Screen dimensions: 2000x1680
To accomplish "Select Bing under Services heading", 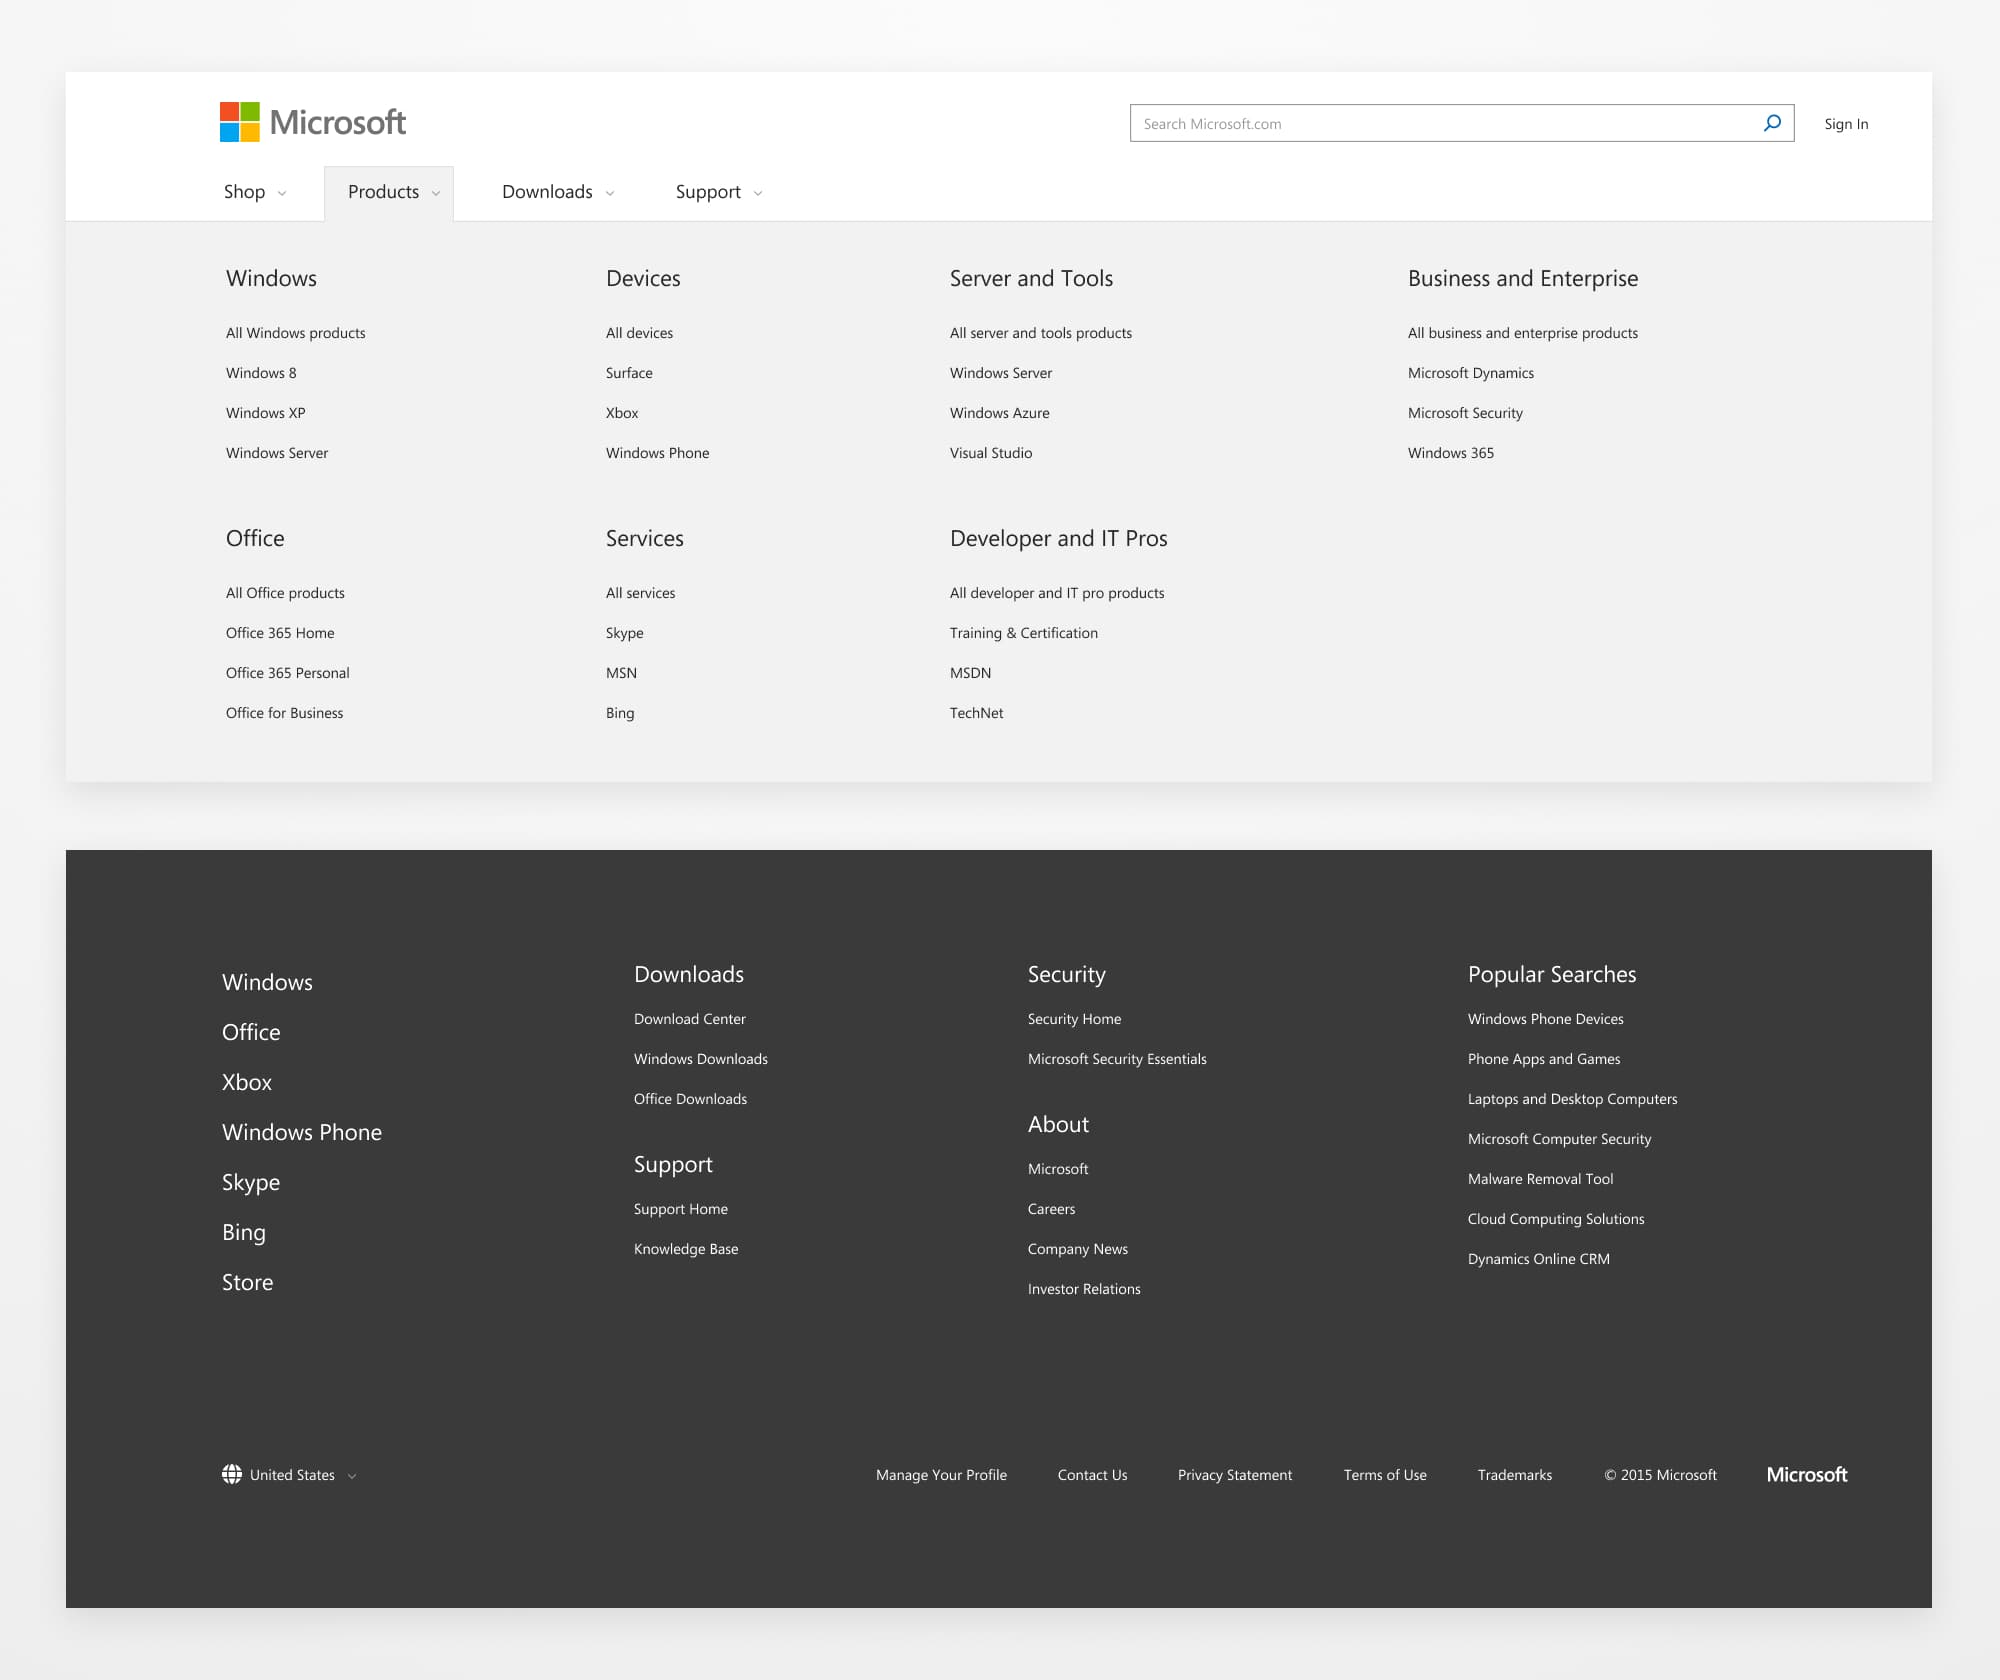I will tap(620, 713).
